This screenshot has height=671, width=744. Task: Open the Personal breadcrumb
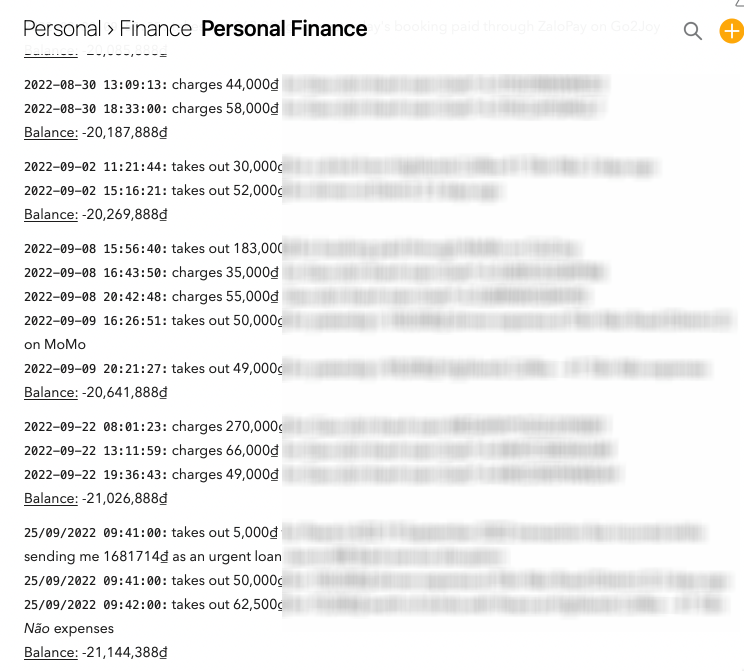pyautogui.click(x=62, y=29)
